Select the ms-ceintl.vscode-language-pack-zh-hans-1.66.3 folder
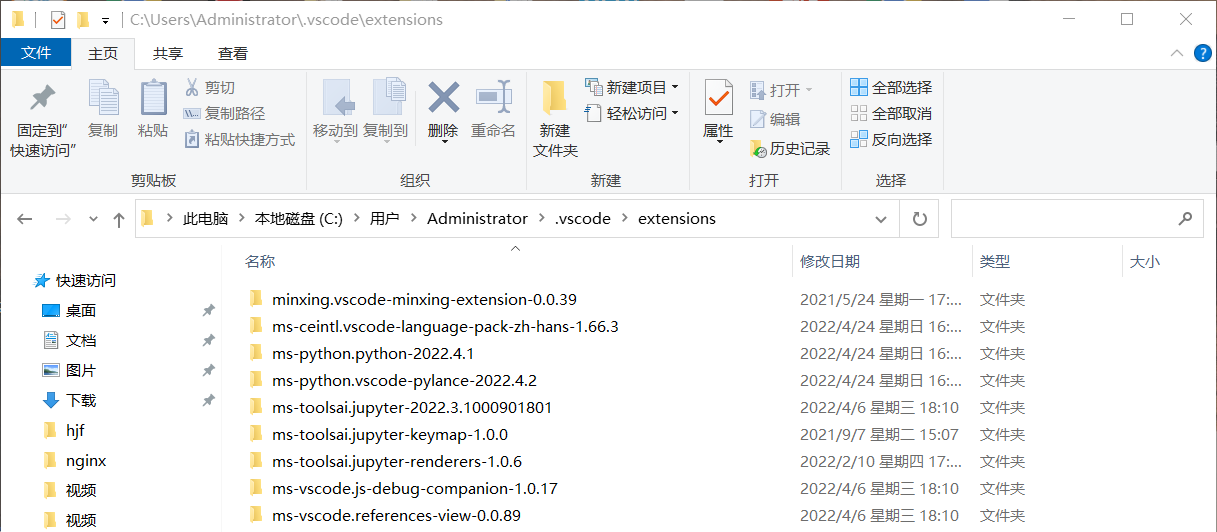The height and width of the screenshot is (532, 1217). (x=445, y=326)
